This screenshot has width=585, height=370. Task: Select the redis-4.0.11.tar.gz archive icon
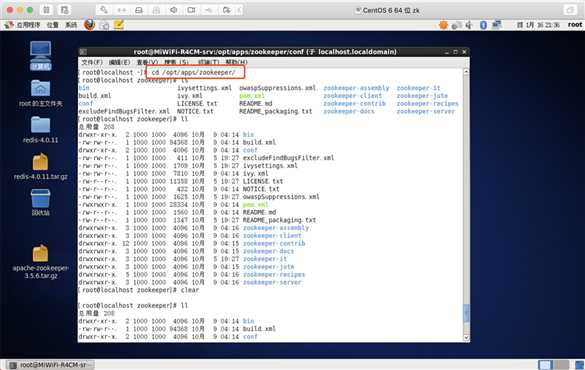[41, 166]
